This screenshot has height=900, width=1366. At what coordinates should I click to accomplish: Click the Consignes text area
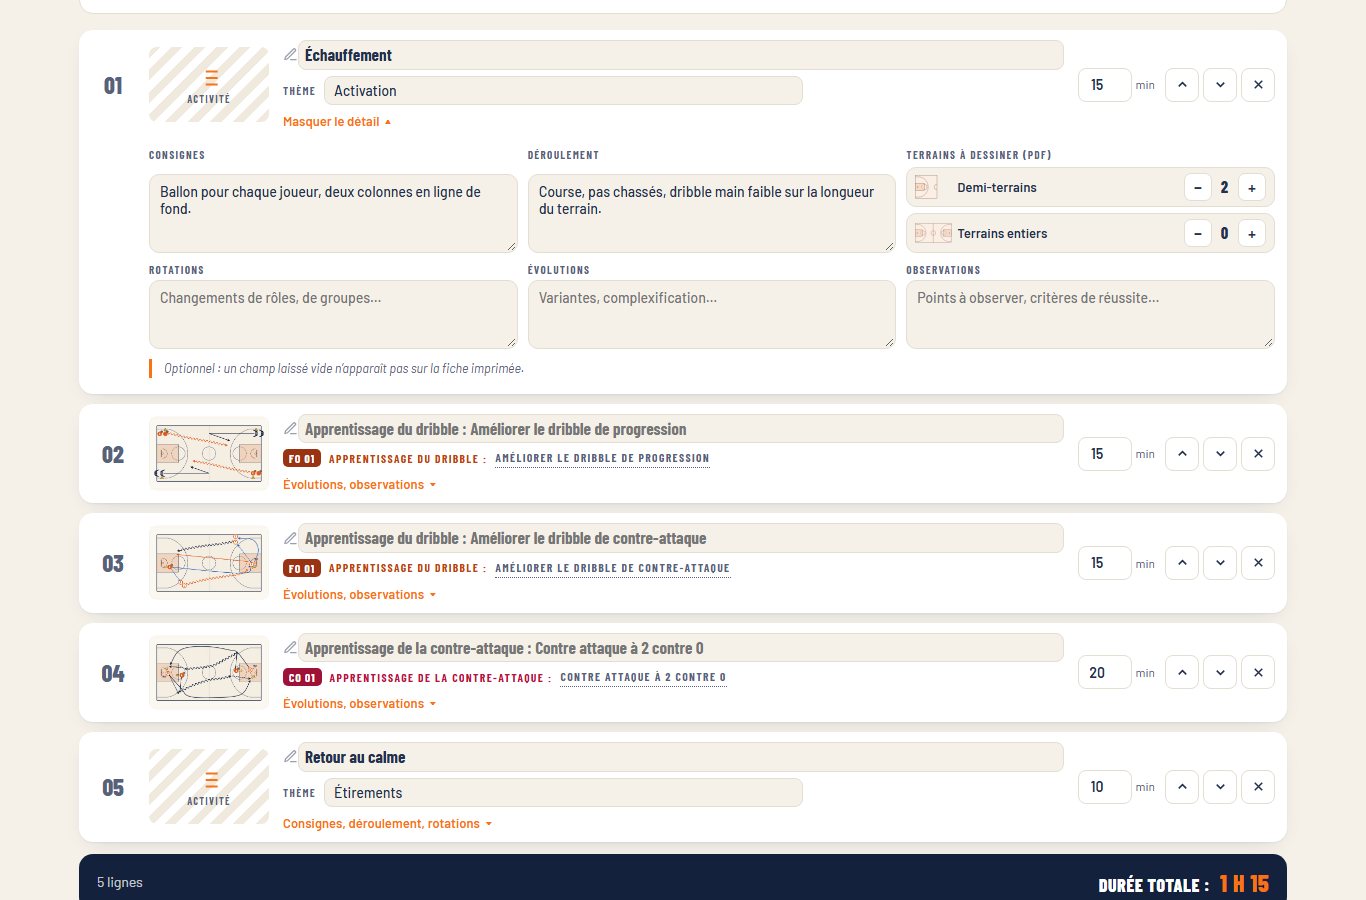point(333,213)
